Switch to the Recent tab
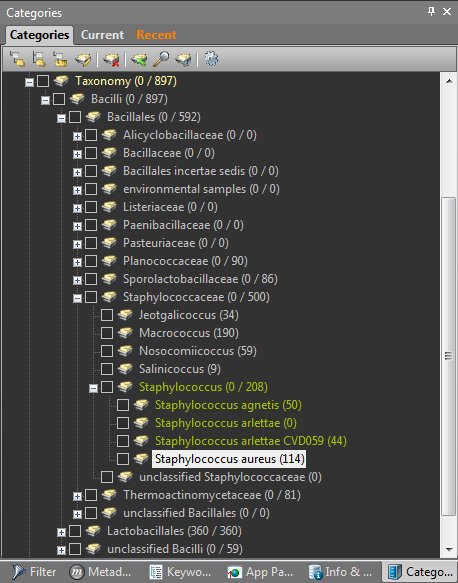458x583 pixels. tap(156, 35)
